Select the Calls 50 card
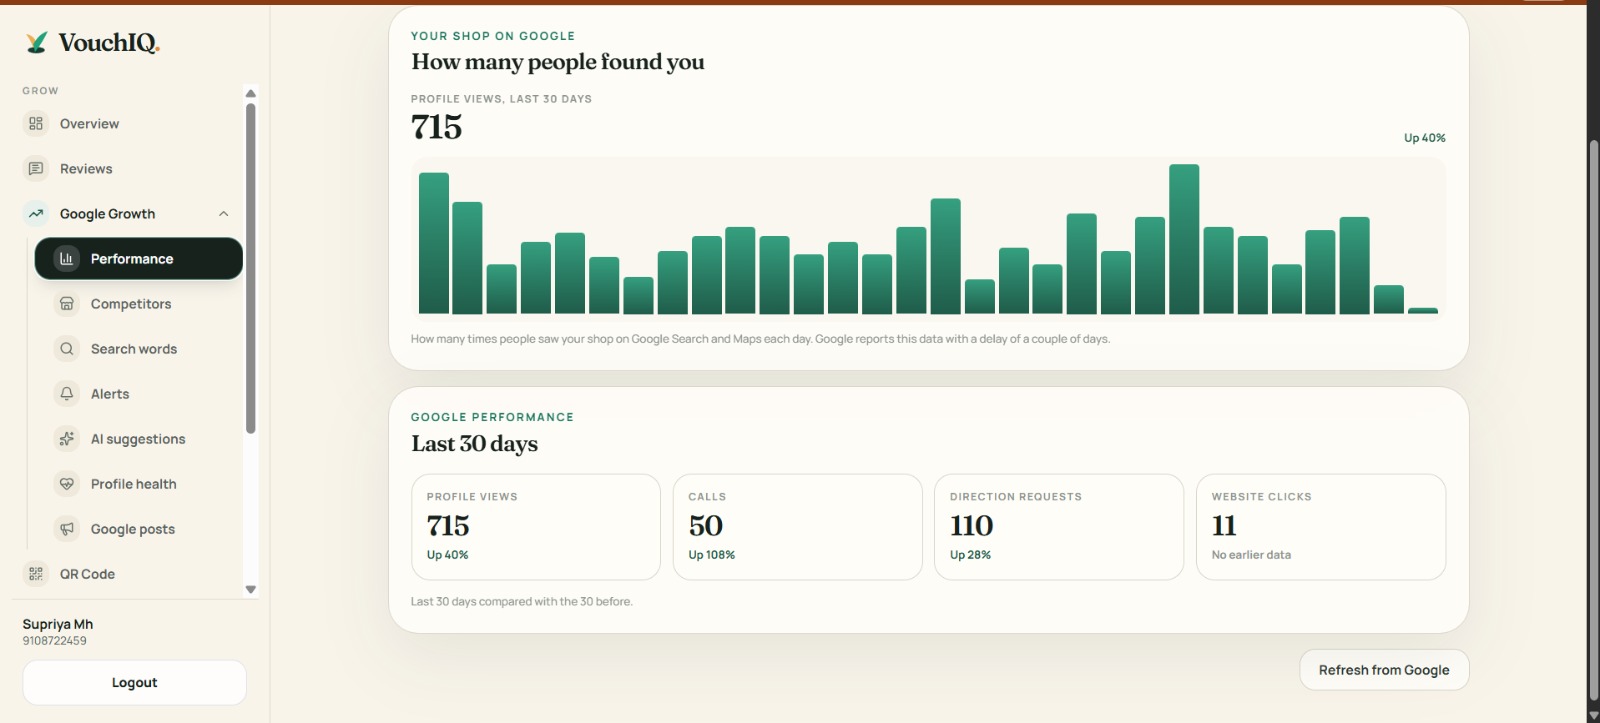 (797, 527)
